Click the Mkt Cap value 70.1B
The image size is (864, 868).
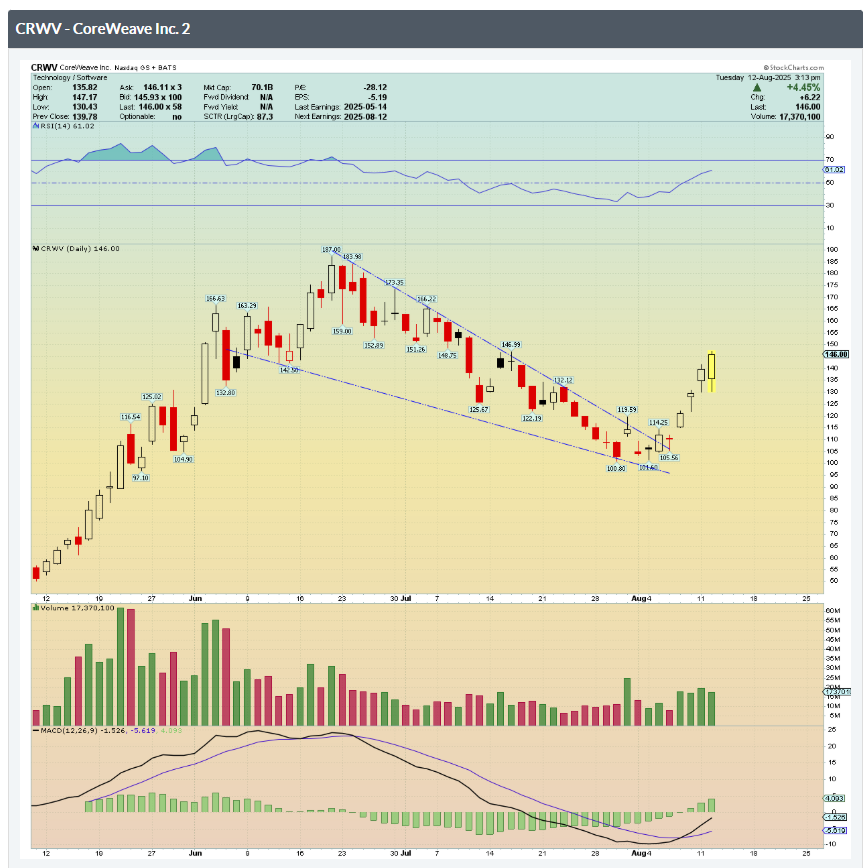[262, 87]
